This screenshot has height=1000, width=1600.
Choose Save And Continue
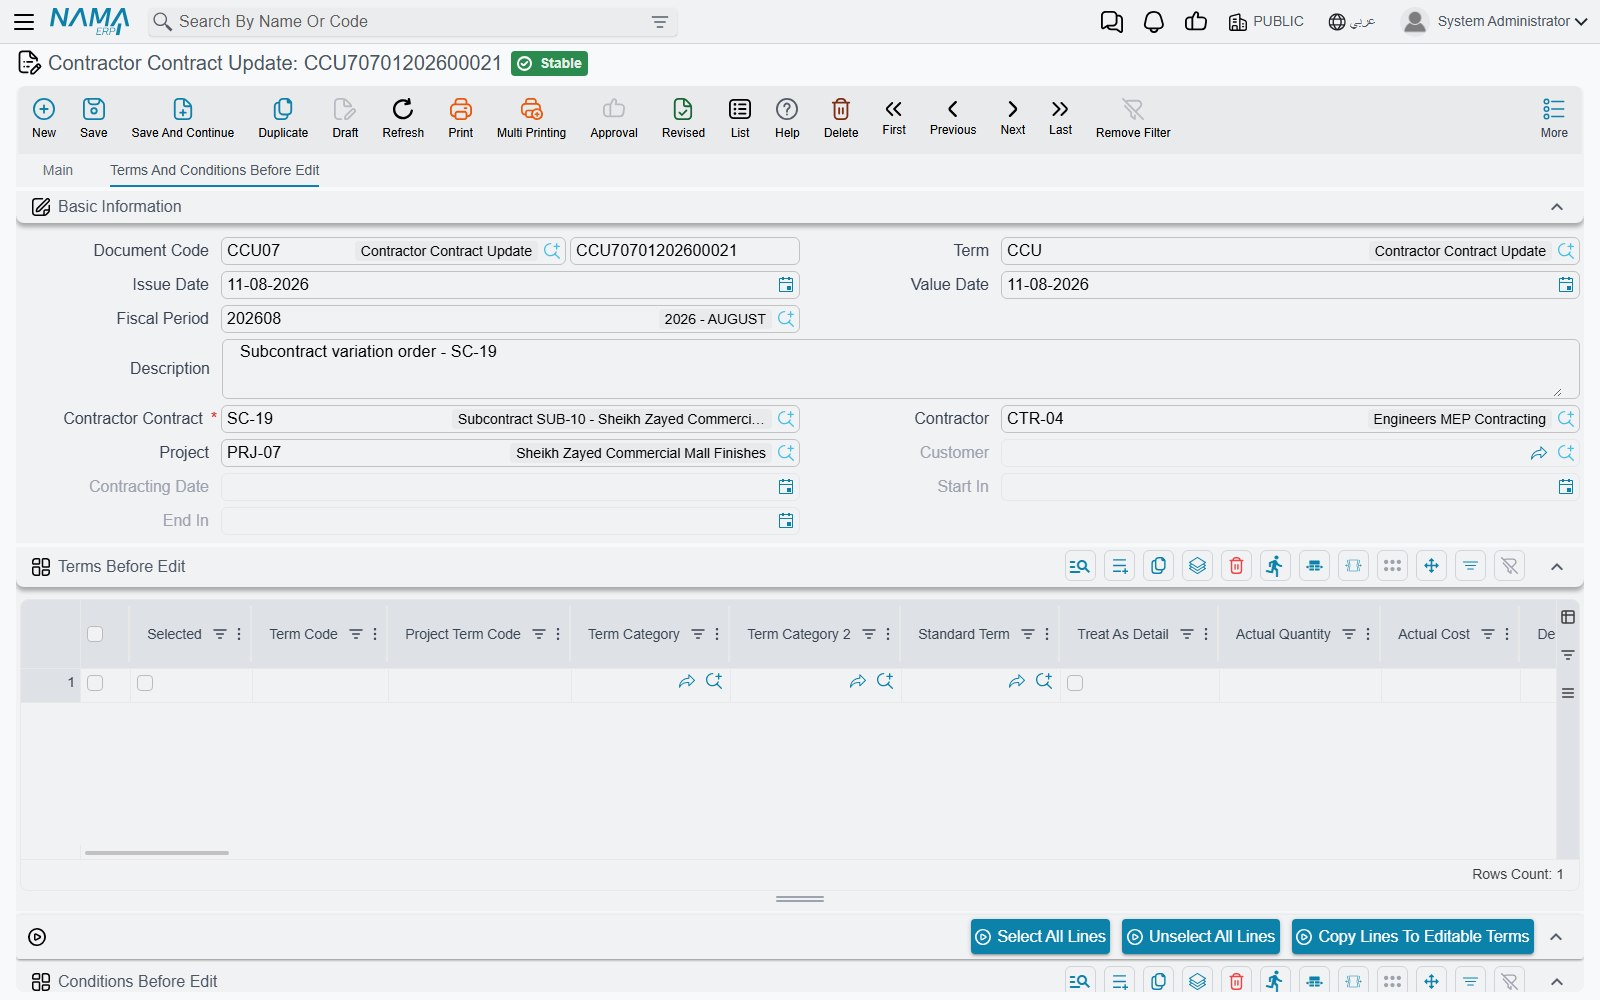(183, 118)
